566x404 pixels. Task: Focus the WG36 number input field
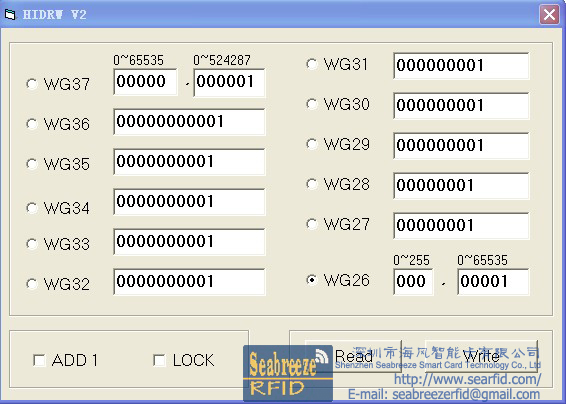[x=189, y=122]
